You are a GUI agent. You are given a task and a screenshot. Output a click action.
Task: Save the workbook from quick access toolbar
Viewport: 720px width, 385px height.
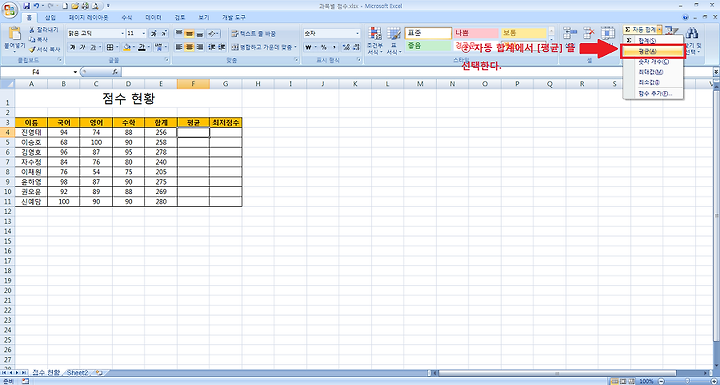(x=27, y=6)
